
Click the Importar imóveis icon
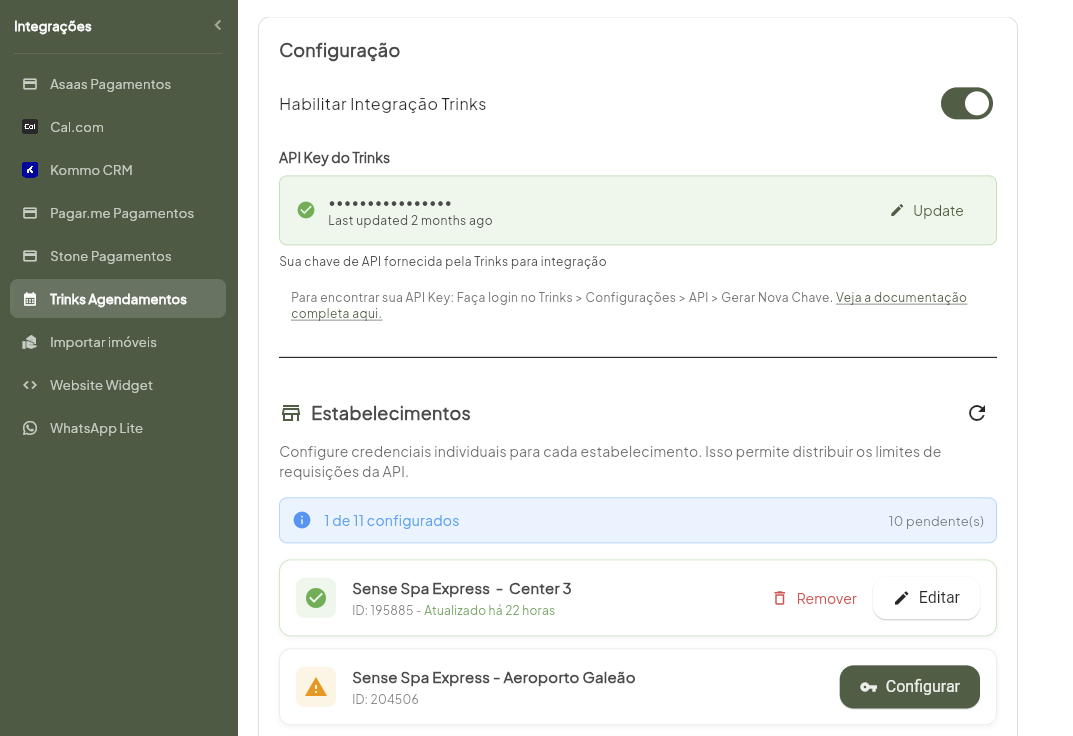click(x=30, y=342)
